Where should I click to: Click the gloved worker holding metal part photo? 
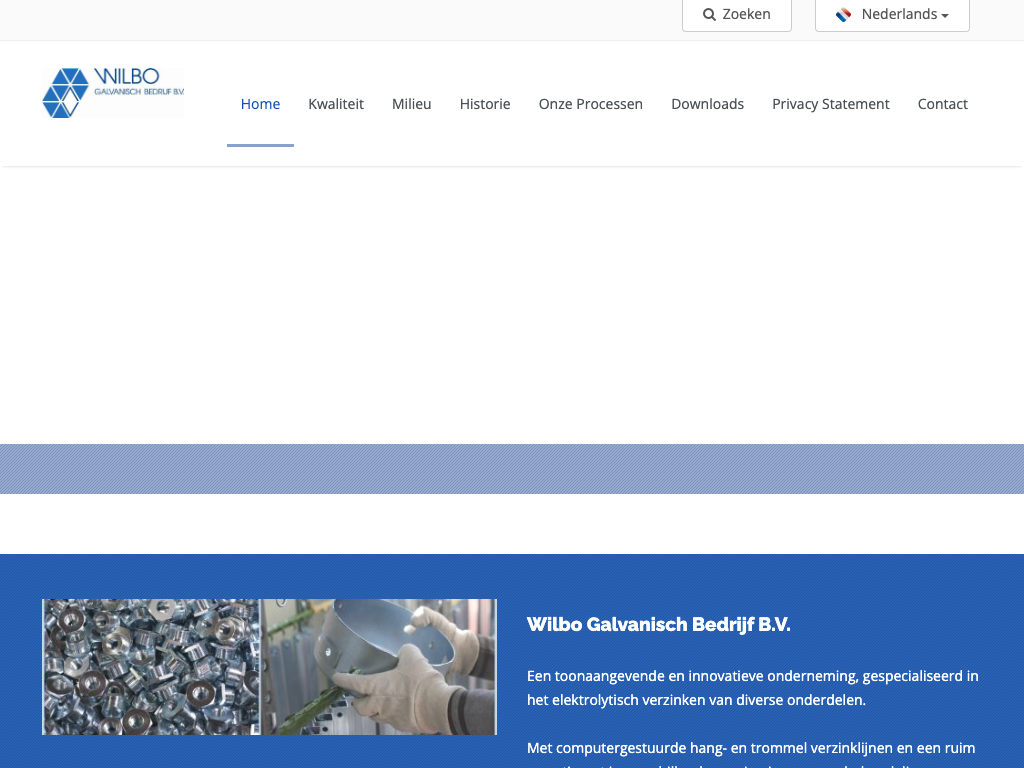pyautogui.click(x=380, y=667)
